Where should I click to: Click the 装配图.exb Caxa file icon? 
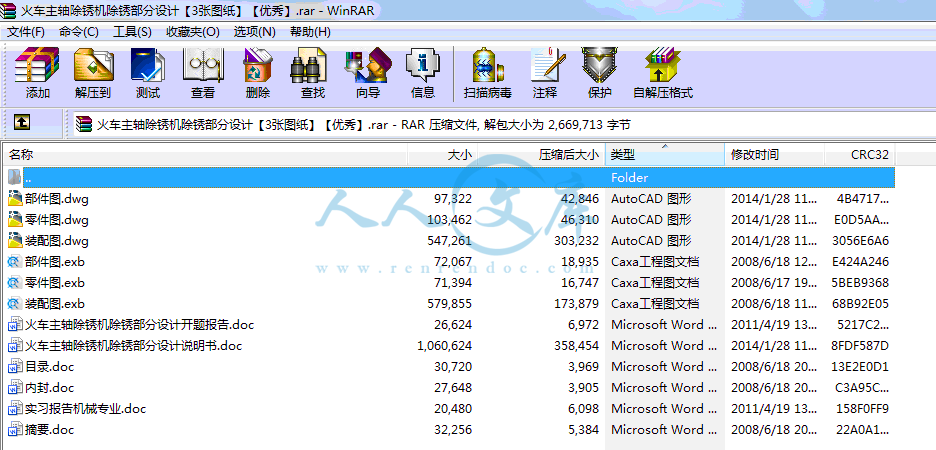point(15,303)
